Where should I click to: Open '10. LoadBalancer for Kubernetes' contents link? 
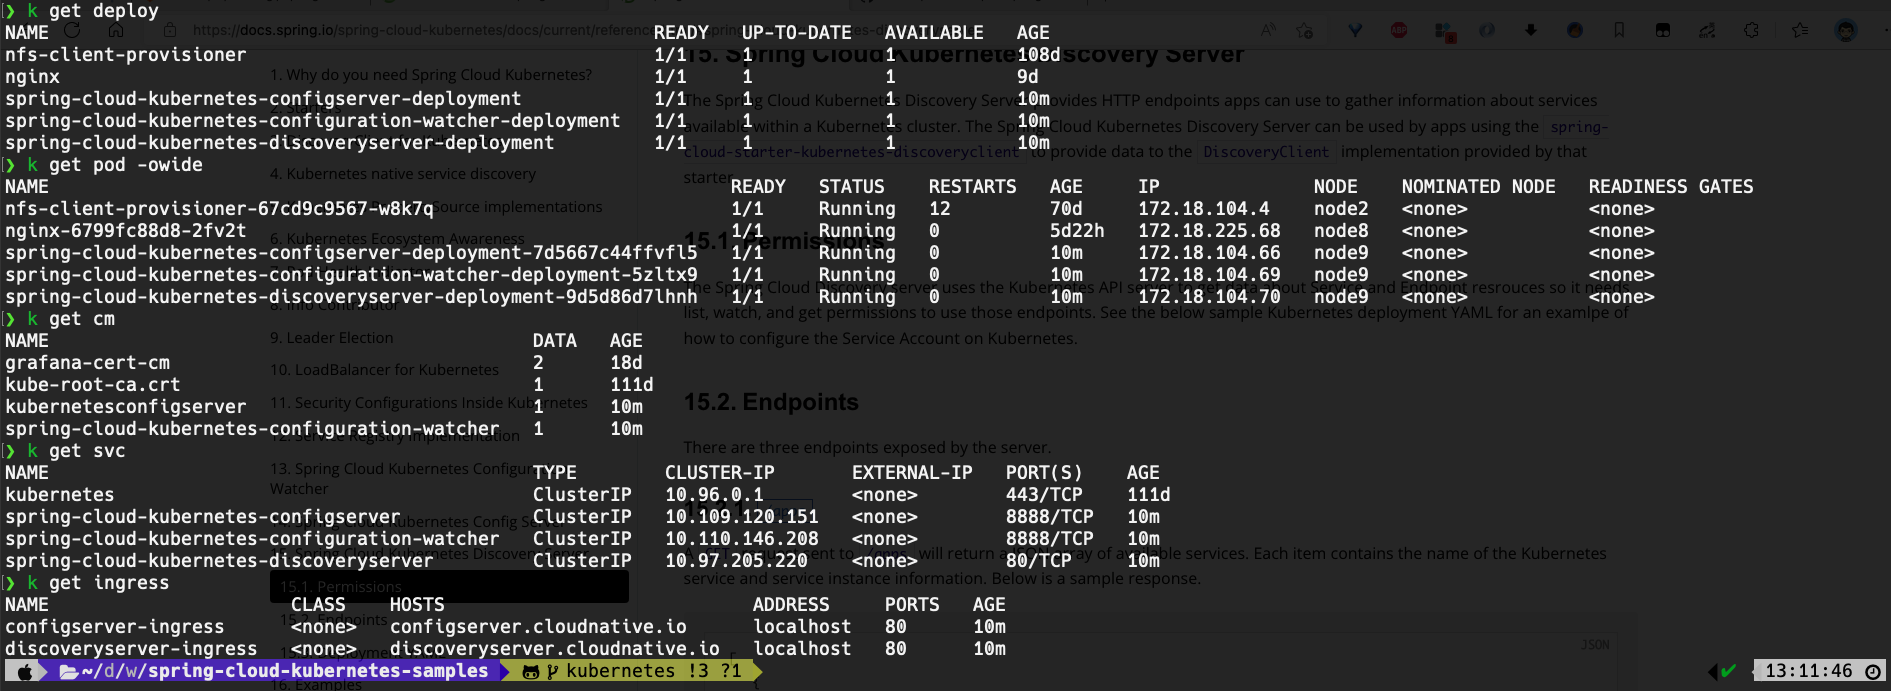tap(384, 370)
